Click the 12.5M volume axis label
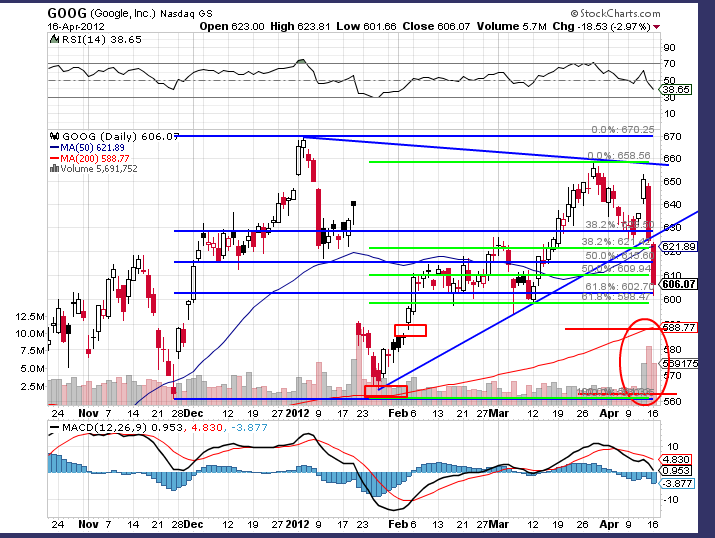 point(30,316)
